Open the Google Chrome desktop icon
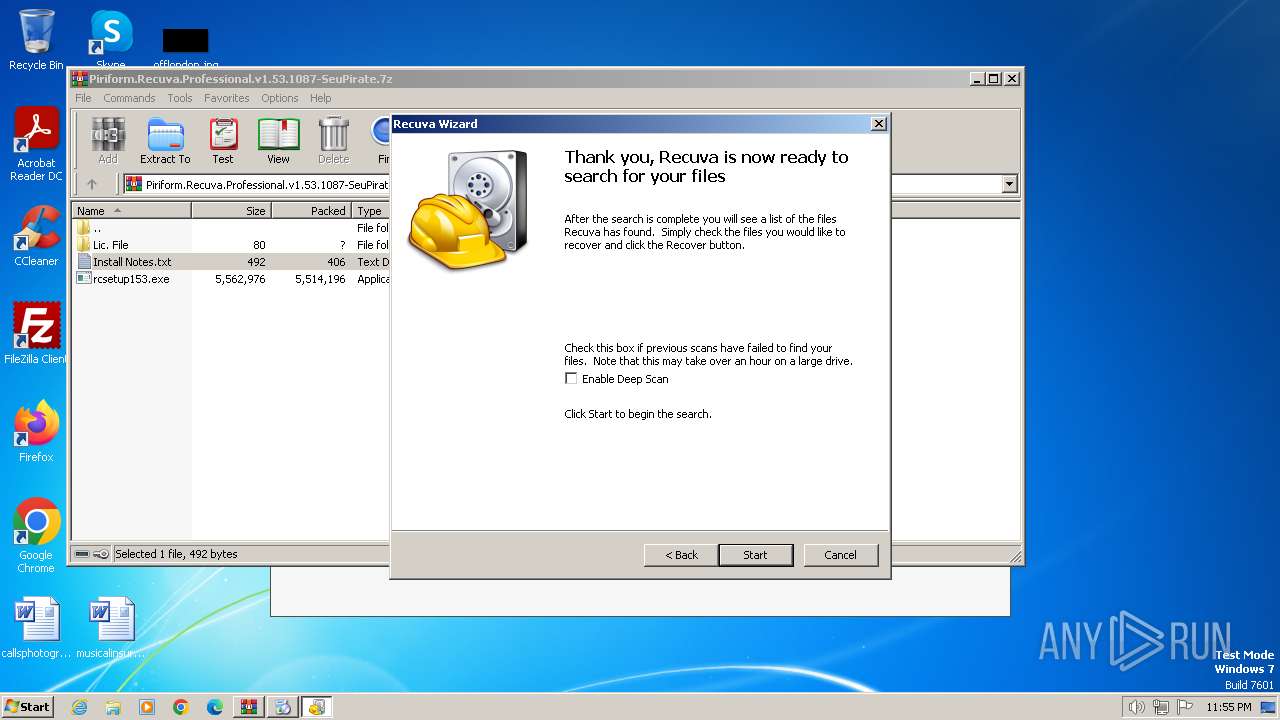The height and width of the screenshot is (720, 1280). pyautogui.click(x=36, y=536)
